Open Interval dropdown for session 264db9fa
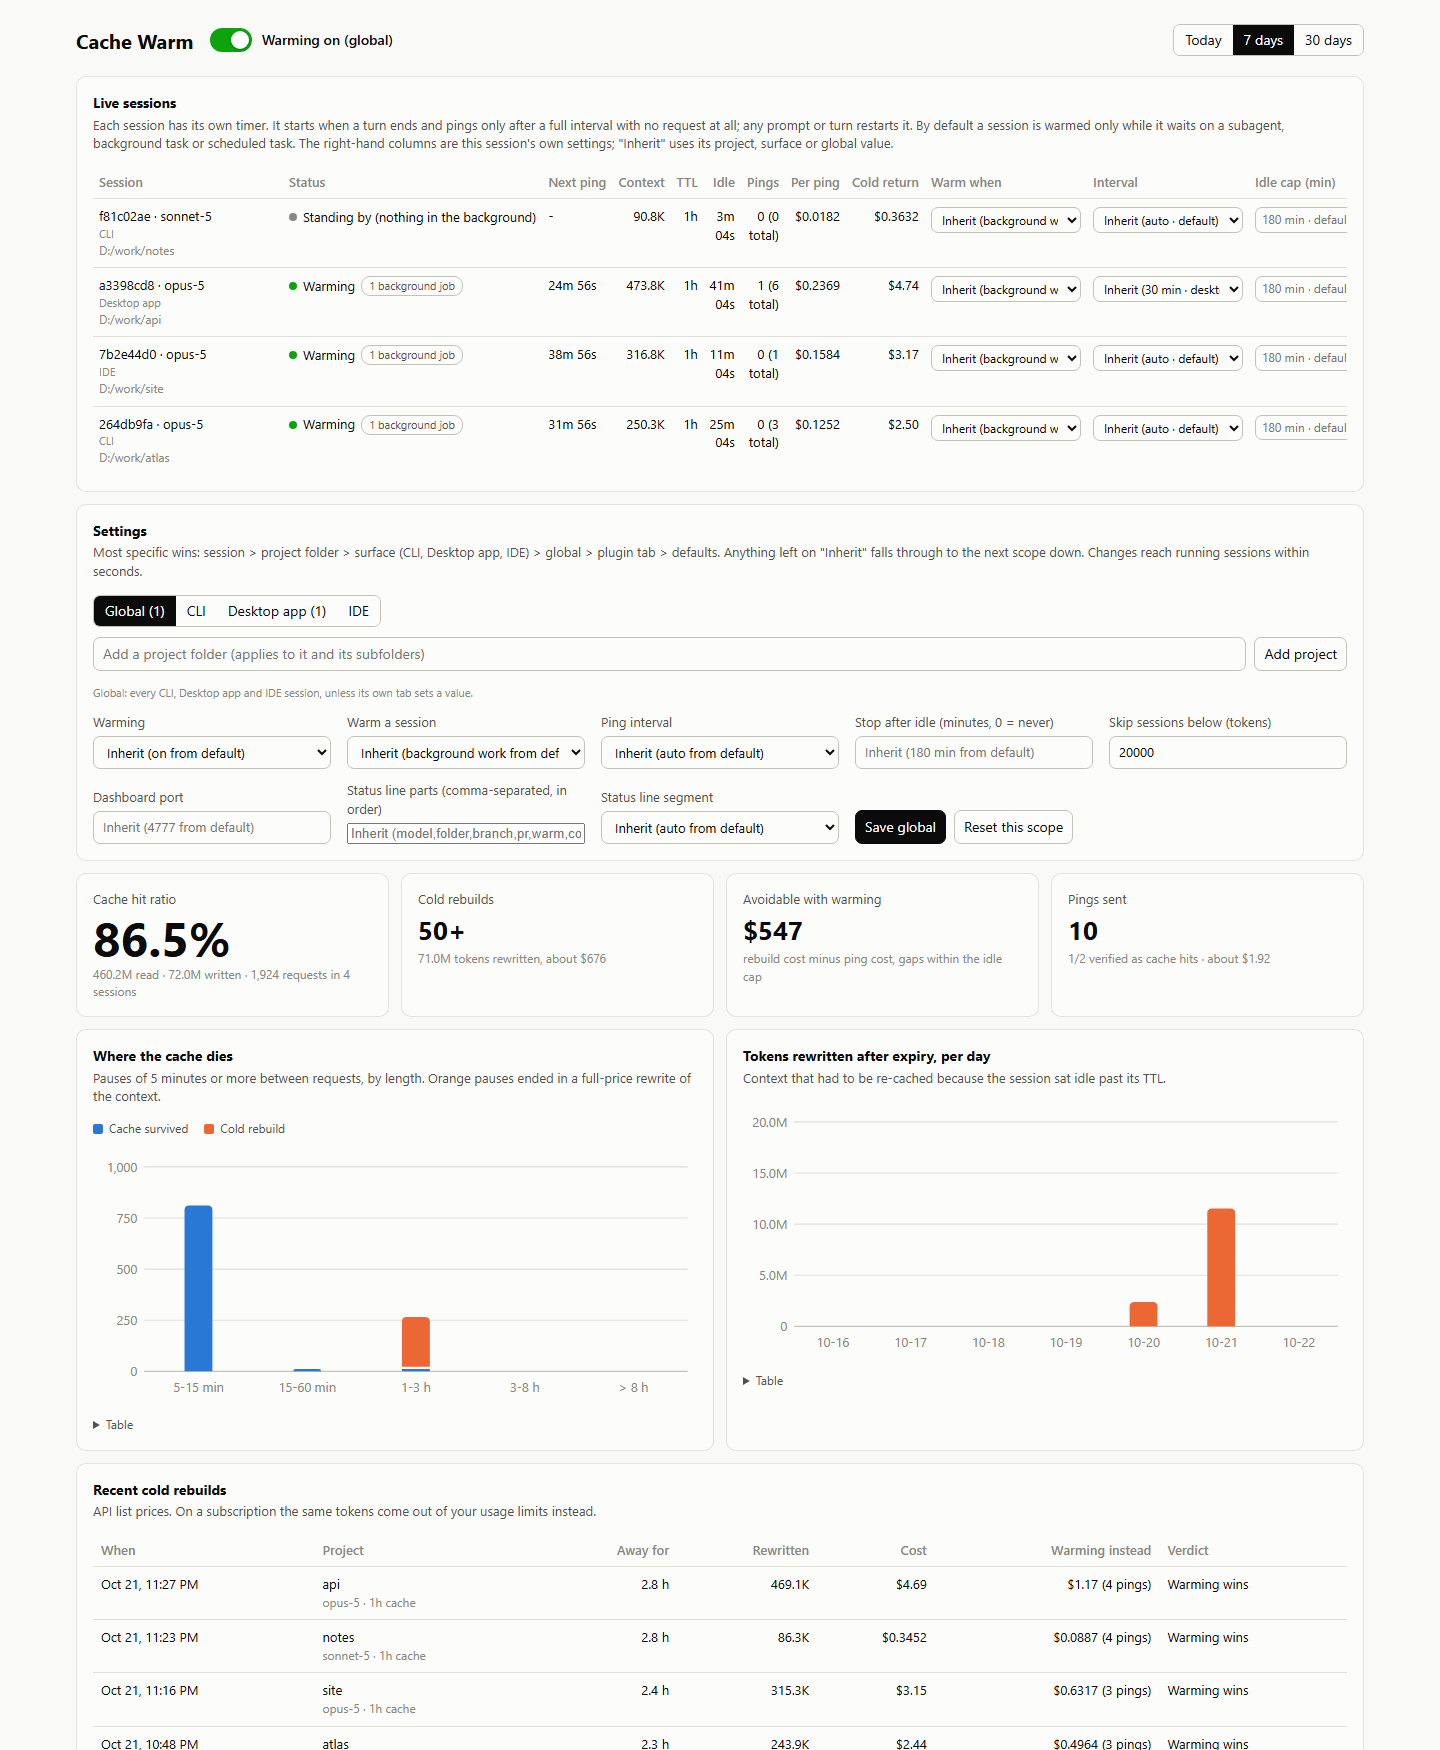This screenshot has height=1750, width=1440. [x=1168, y=428]
